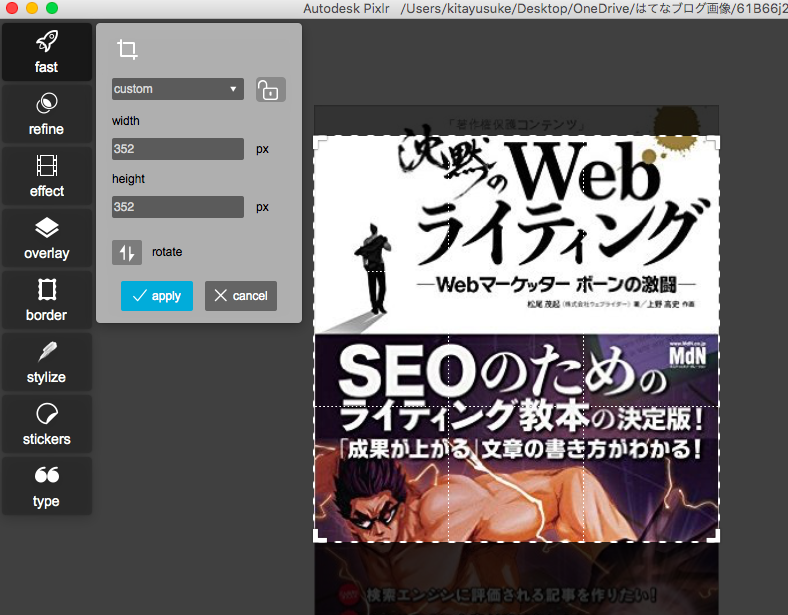The image size is (788, 615).
Task: Open the border category
Action: (x=47, y=300)
